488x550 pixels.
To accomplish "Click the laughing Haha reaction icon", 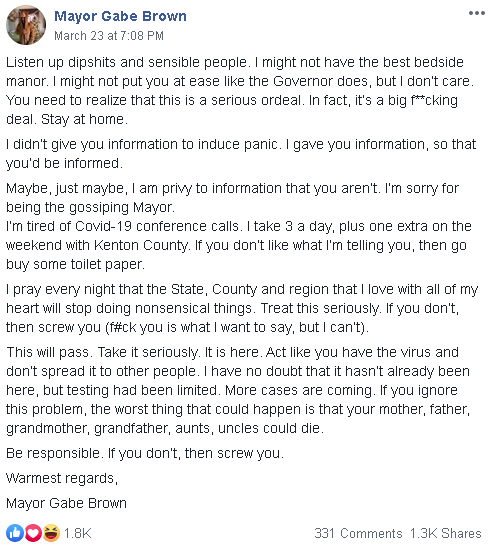I will (51, 533).
